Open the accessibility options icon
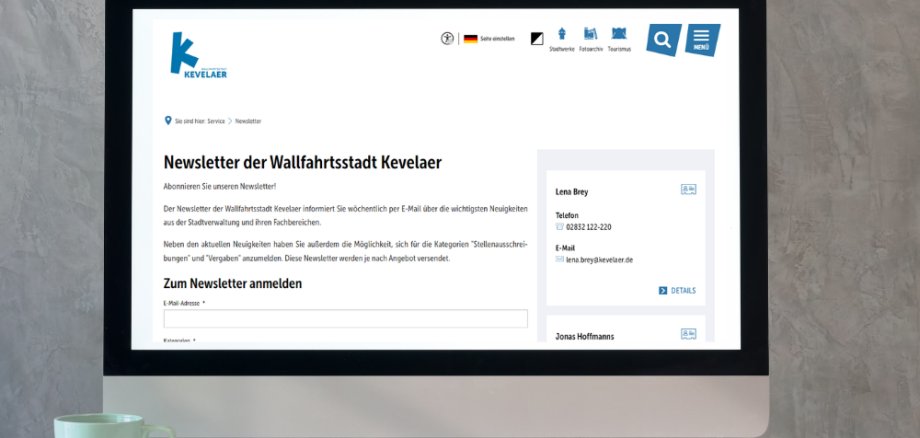Viewport: 920px width, 438px height. tap(447, 38)
